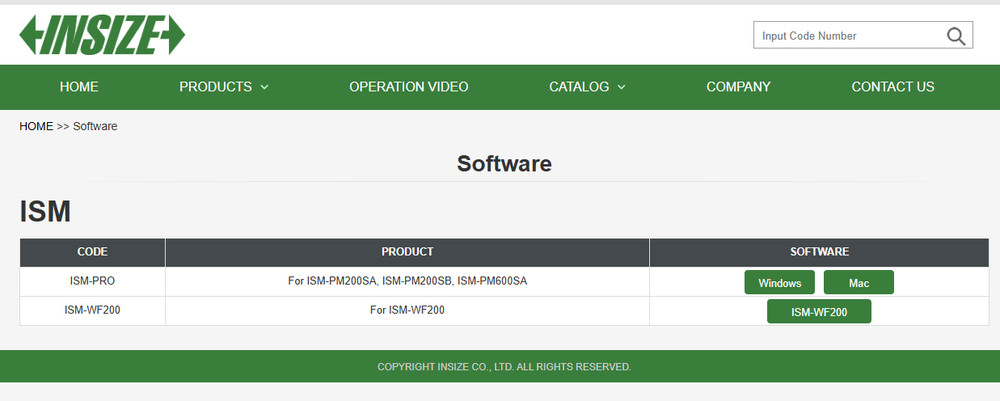Expand the chevron arrow beside PRODUCTS

(265, 88)
